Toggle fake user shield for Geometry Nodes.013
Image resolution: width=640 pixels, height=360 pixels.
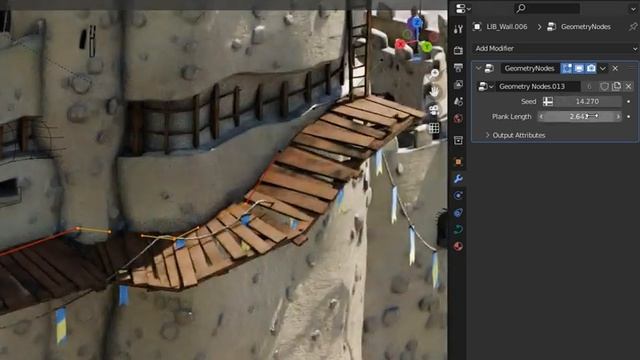coord(604,86)
